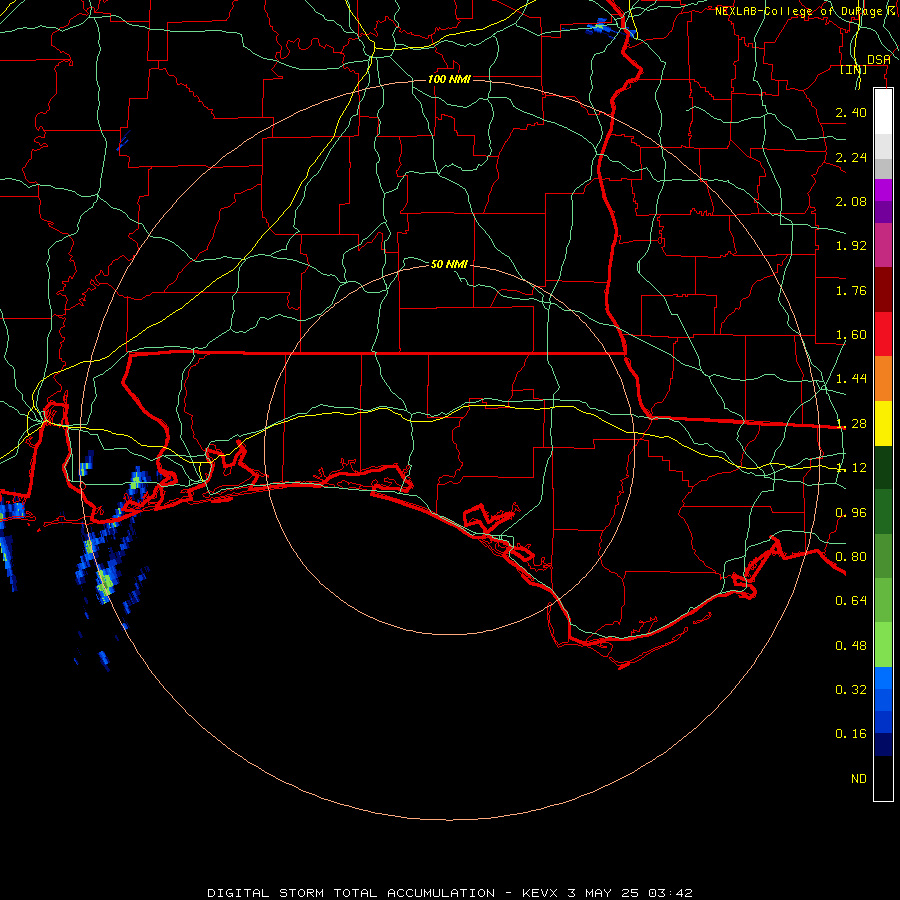The width and height of the screenshot is (900, 900).
Task: Click the 2.40 legend value
Action: coord(851,112)
